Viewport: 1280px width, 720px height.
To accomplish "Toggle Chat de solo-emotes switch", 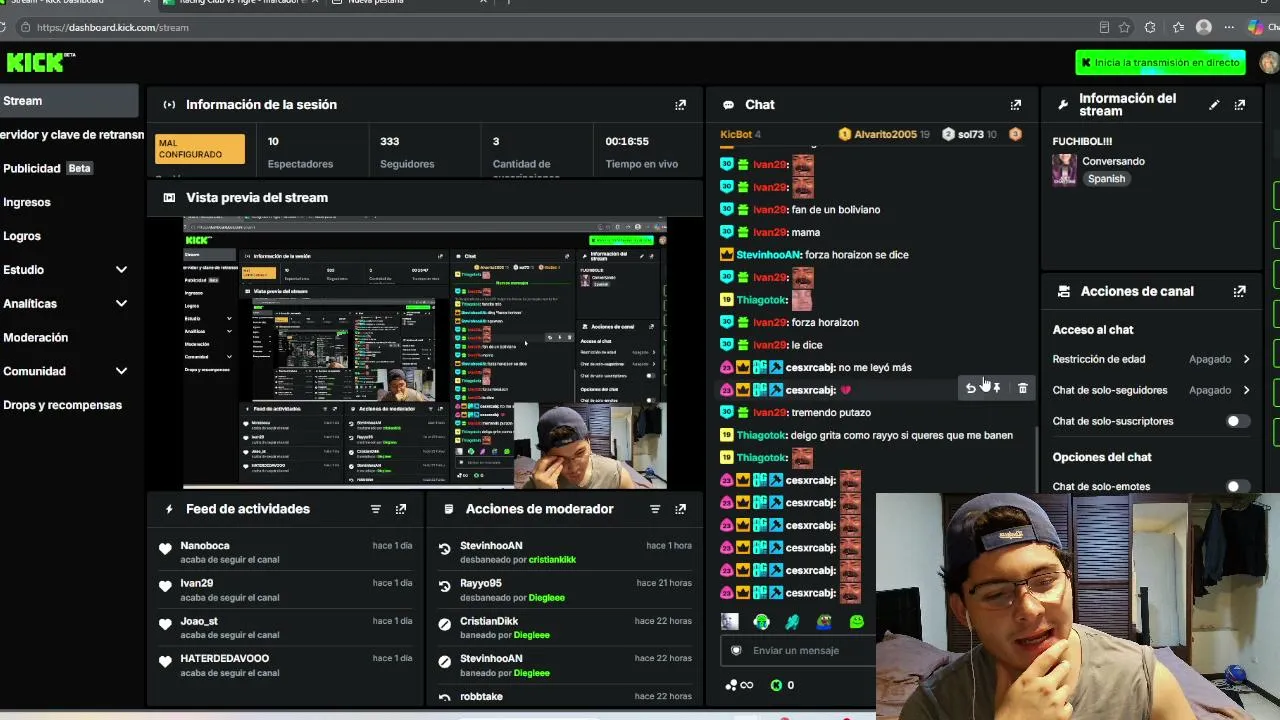I will pyautogui.click(x=1238, y=487).
